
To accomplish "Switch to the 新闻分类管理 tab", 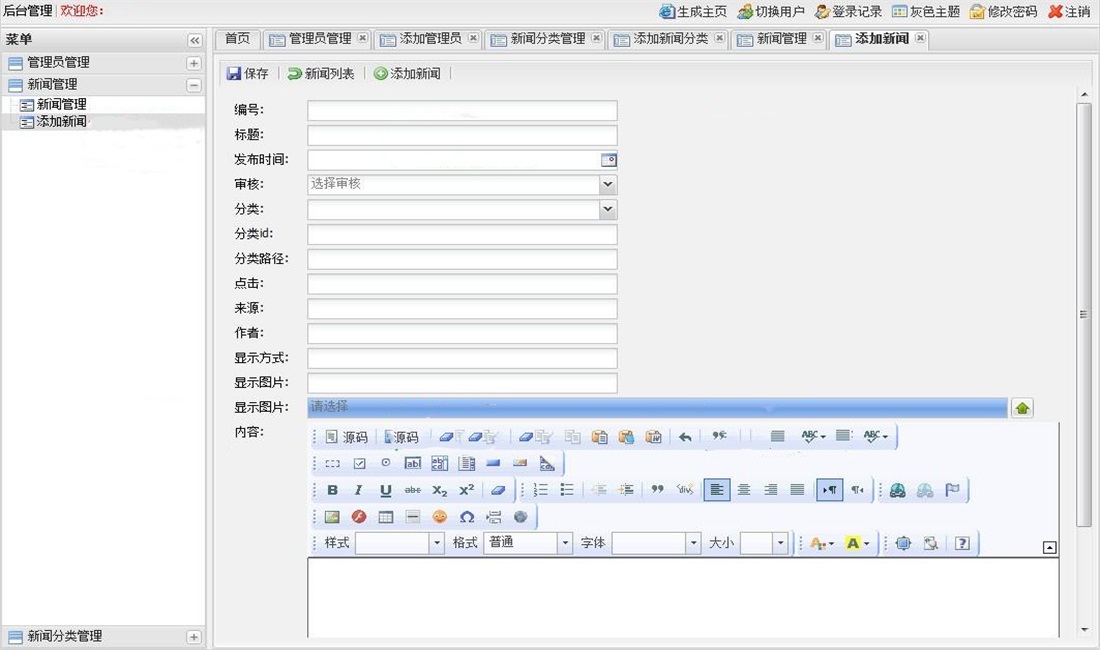I will pyautogui.click(x=547, y=39).
